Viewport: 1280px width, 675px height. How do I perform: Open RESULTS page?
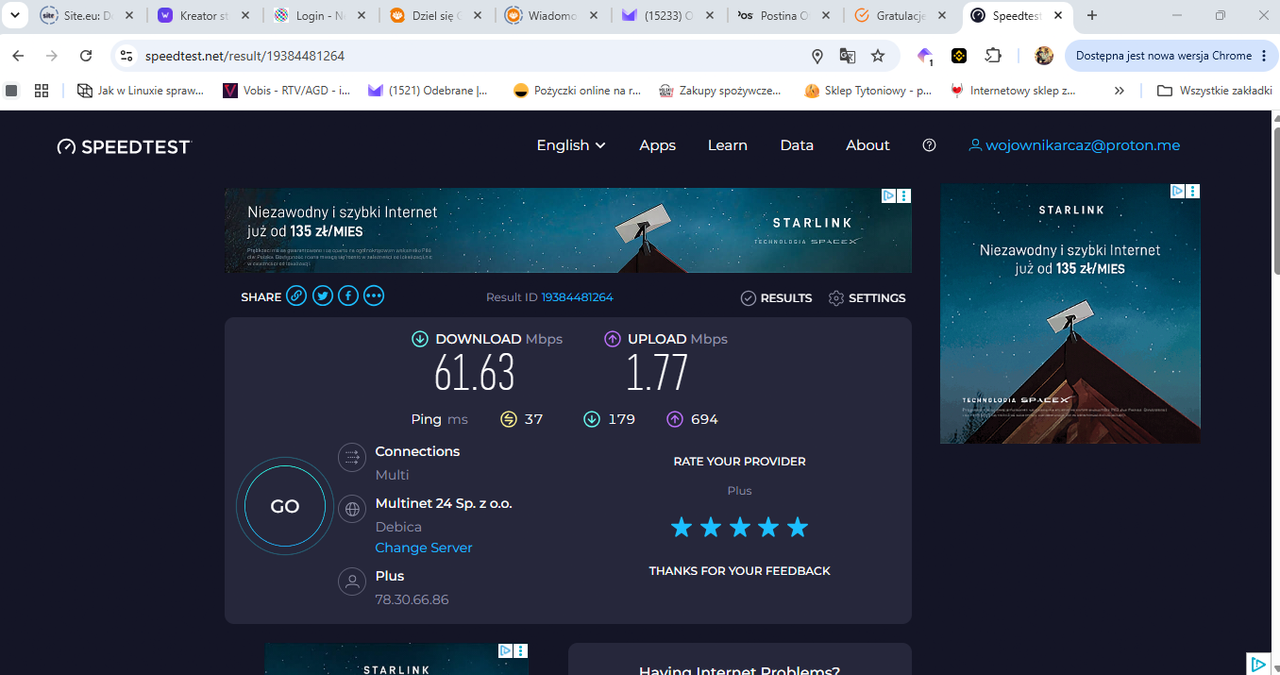pyautogui.click(x=776, y=298)
